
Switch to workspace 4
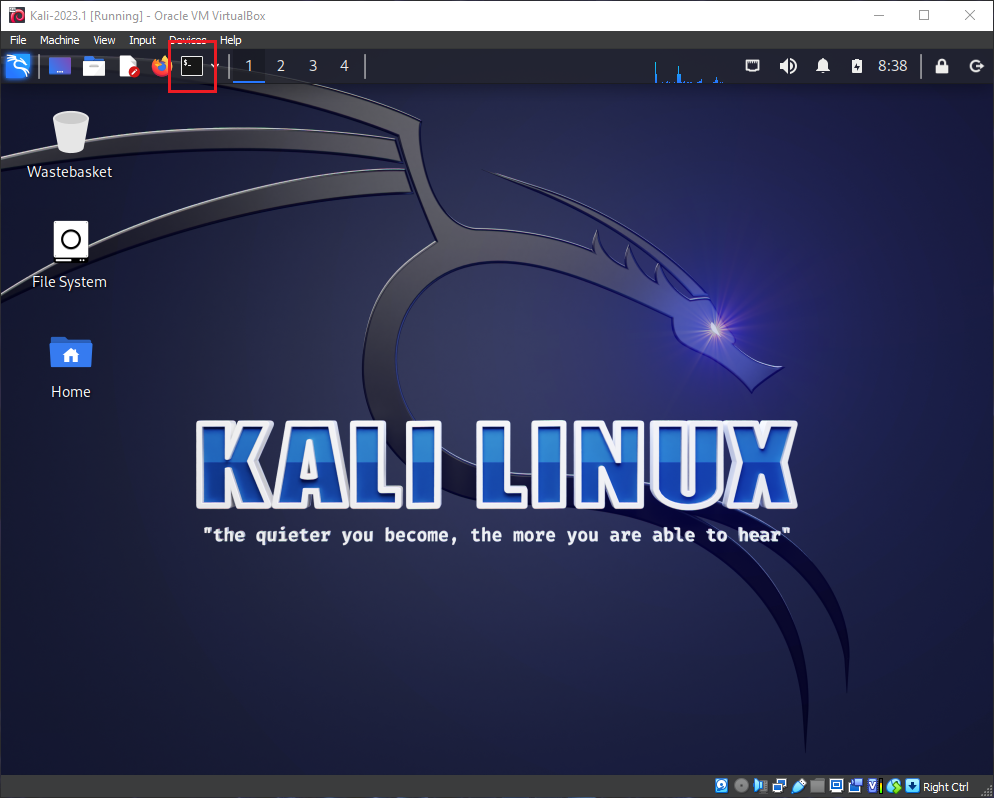pyautogui.click(x=344, y=66)
